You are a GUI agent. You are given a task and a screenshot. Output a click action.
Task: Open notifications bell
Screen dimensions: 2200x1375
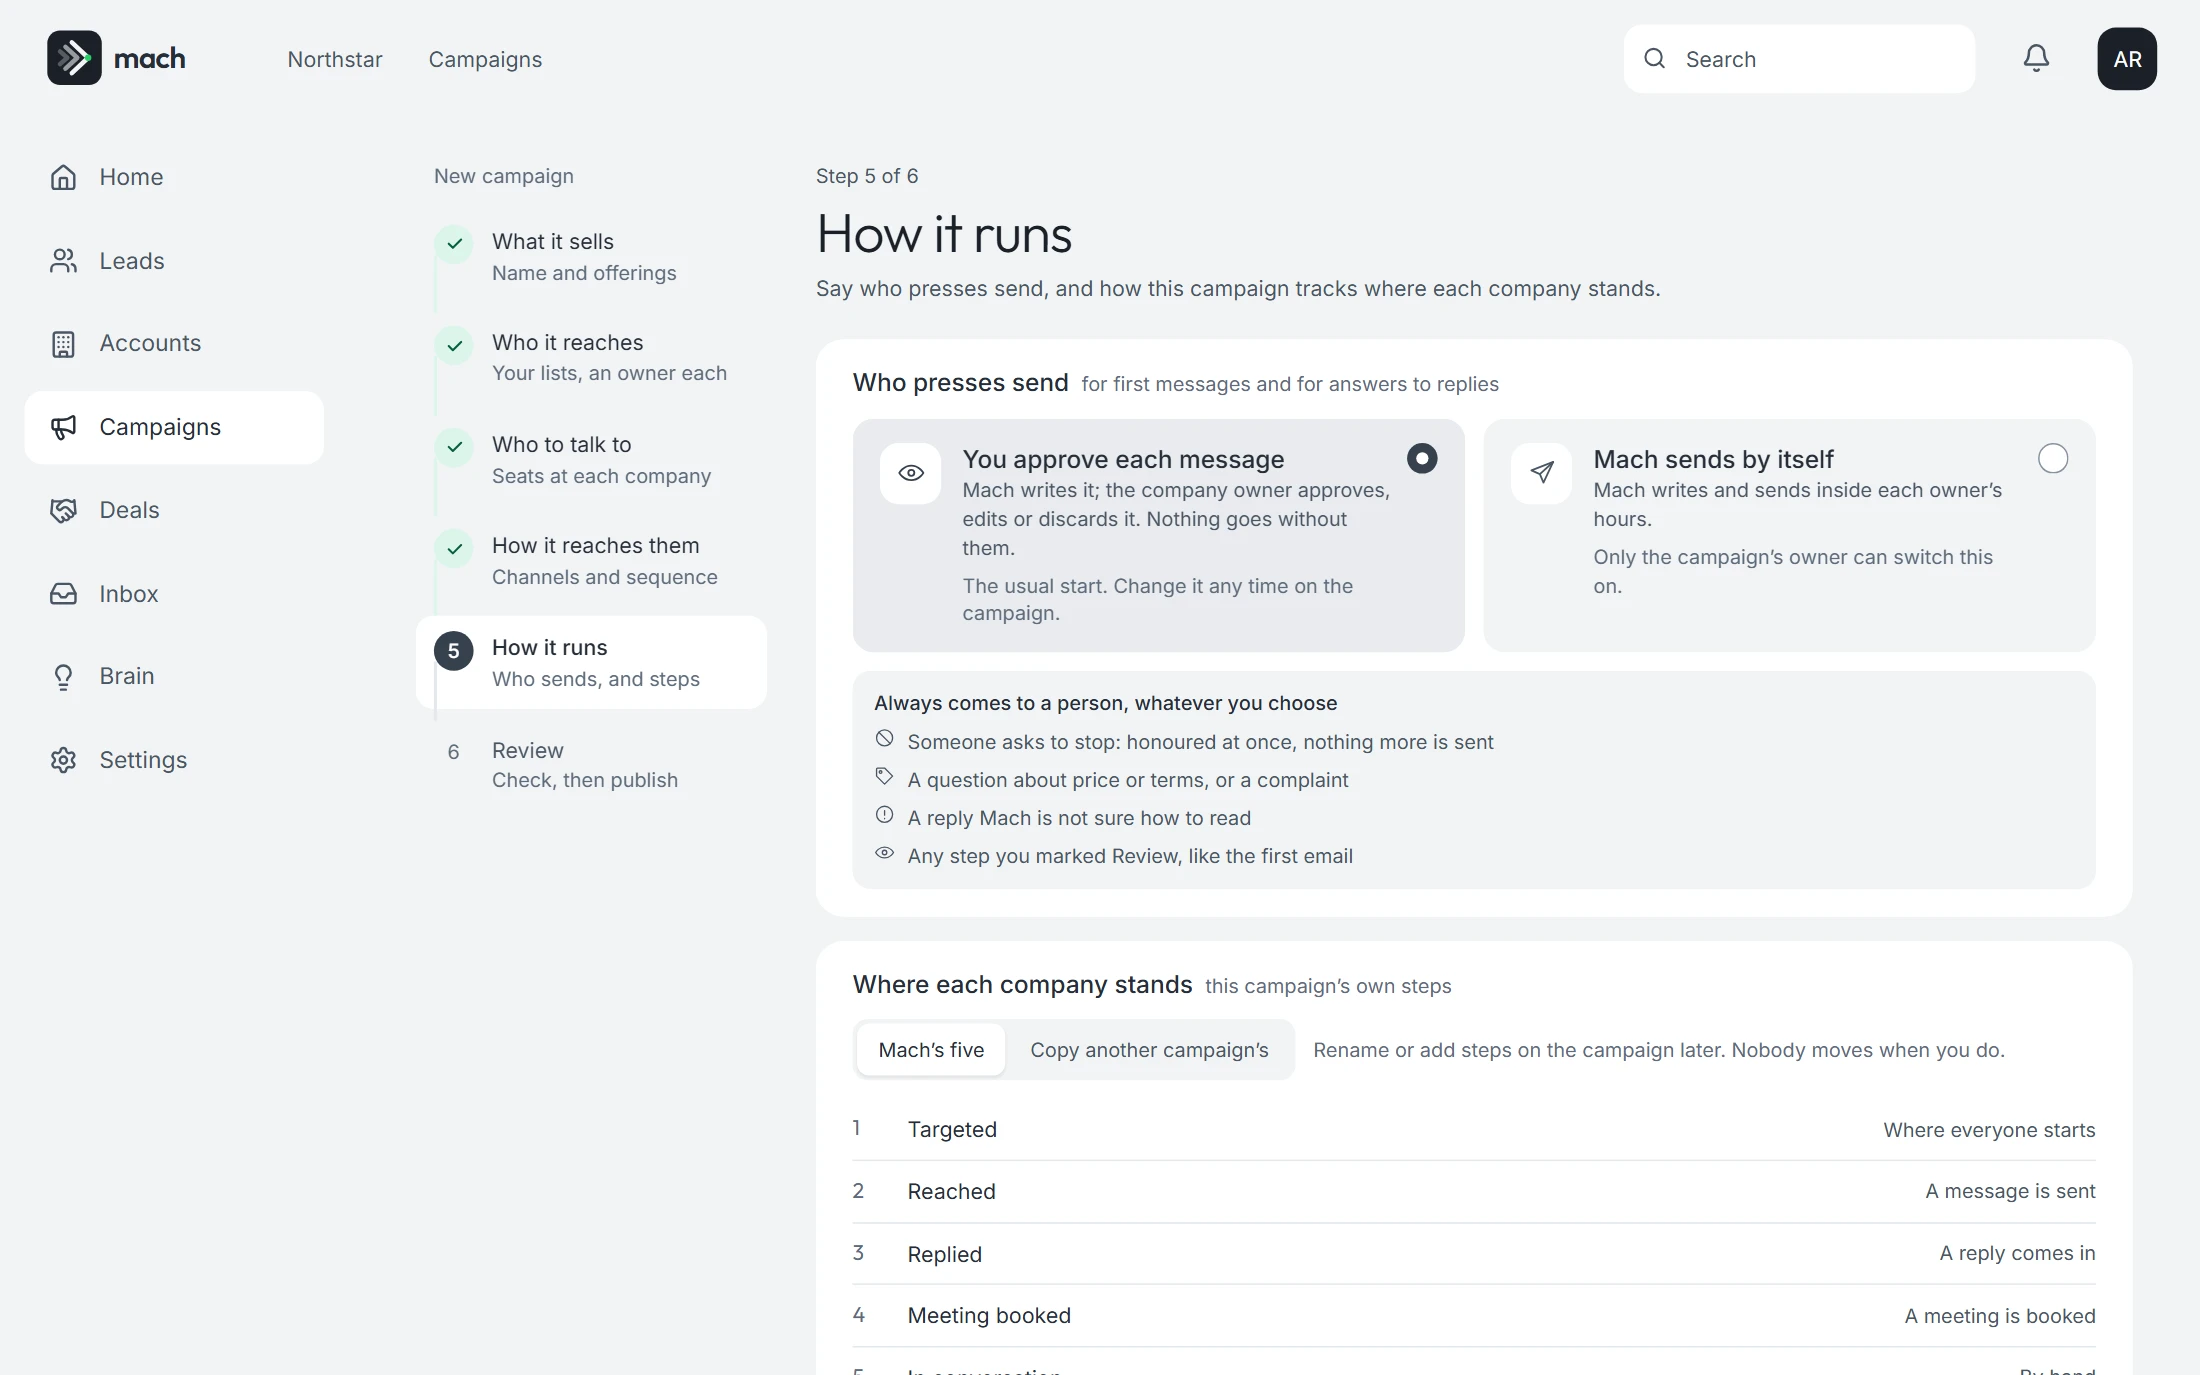pyautogui.click(x=2036, y=59)
